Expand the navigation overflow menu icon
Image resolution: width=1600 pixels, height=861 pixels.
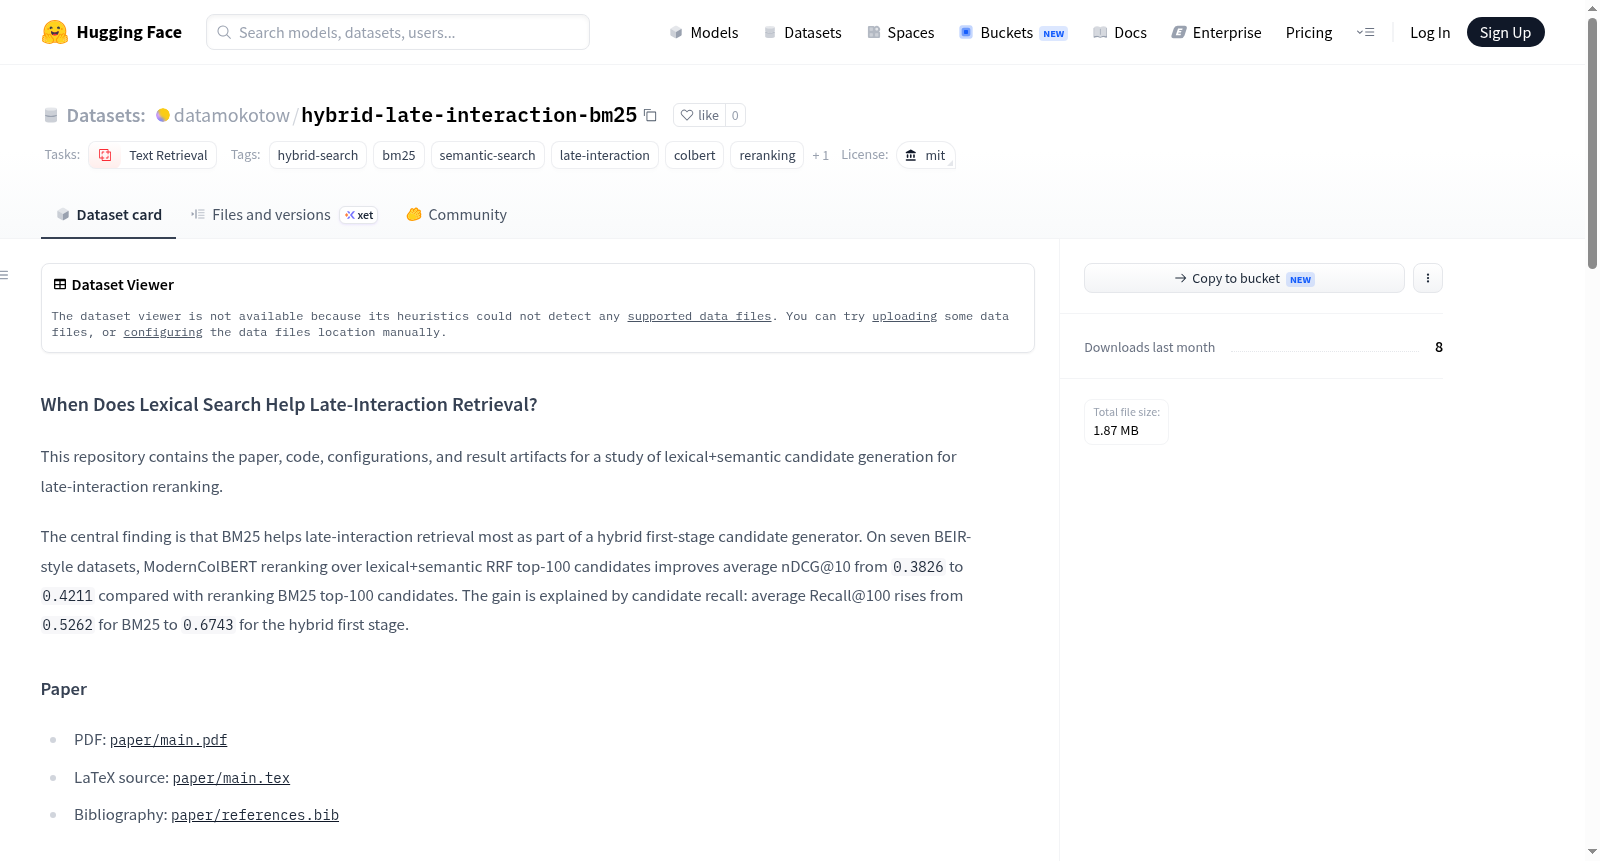(1365, 32)
